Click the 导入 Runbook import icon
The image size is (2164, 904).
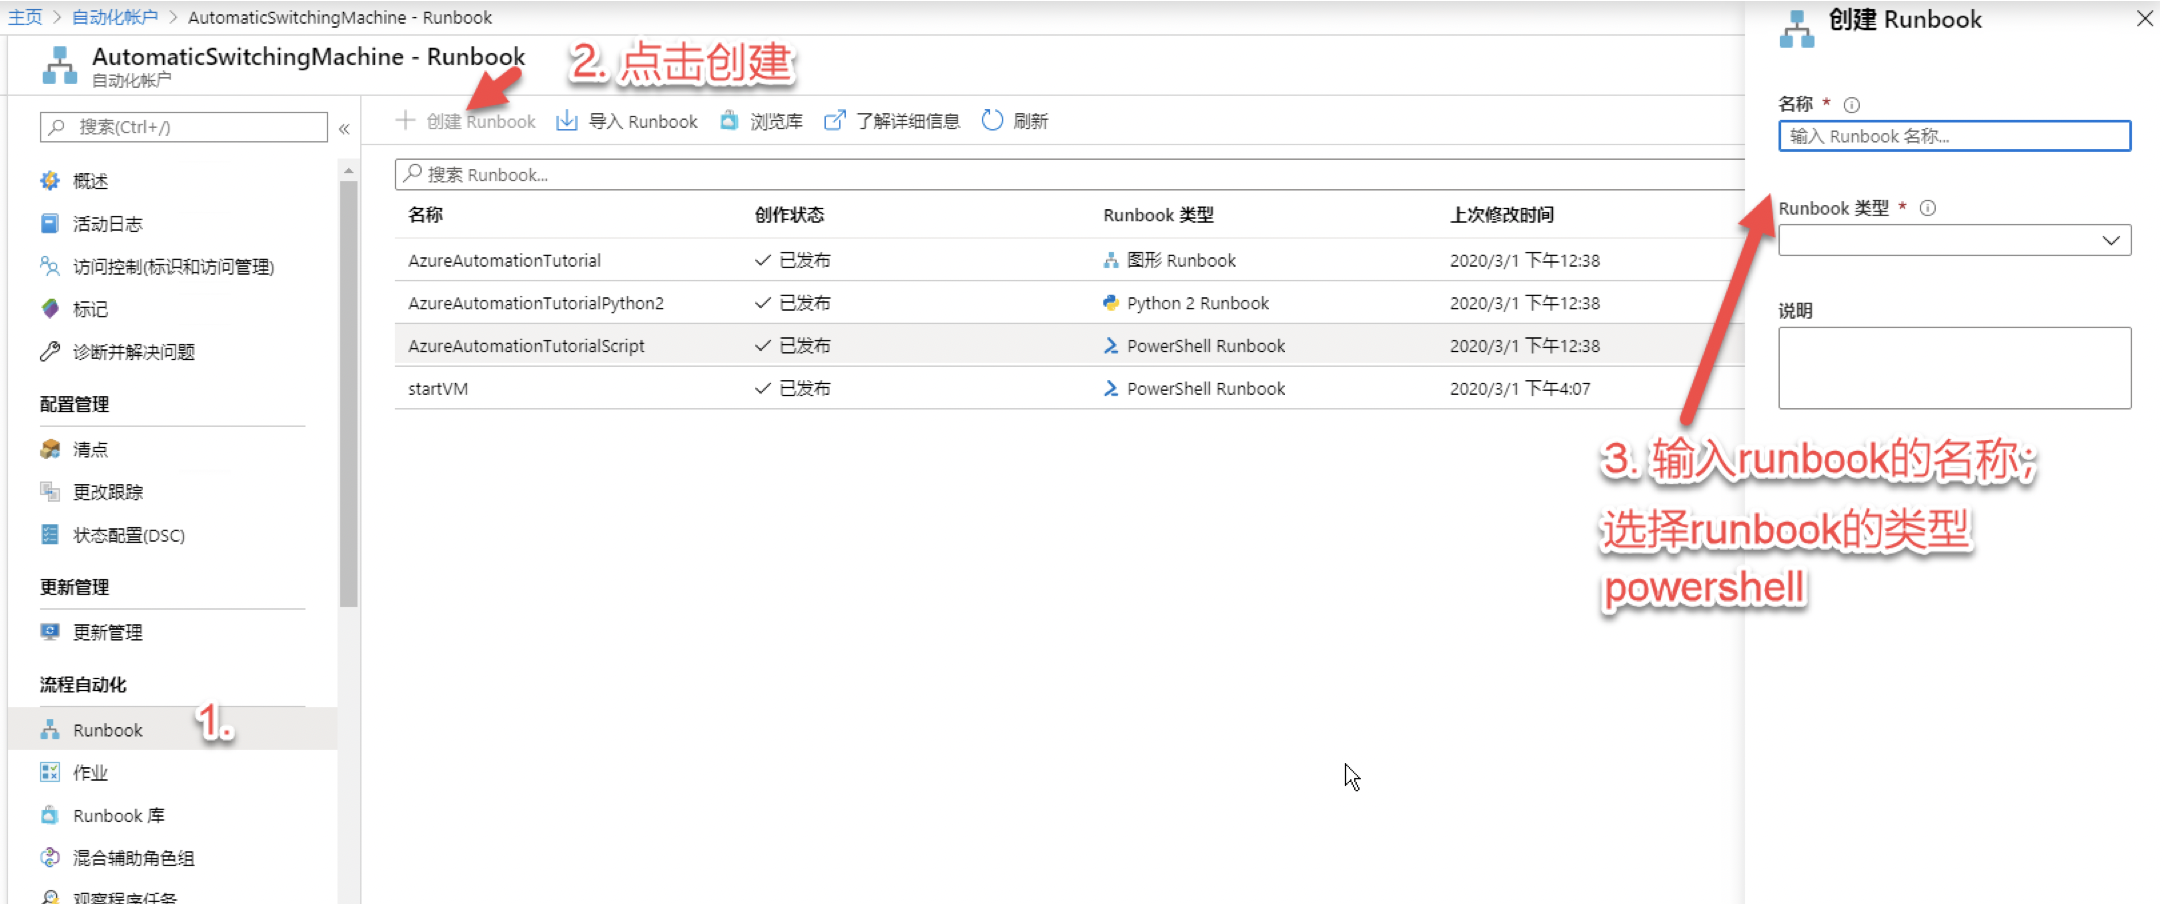pyautogui.click(x=567, y=121)
